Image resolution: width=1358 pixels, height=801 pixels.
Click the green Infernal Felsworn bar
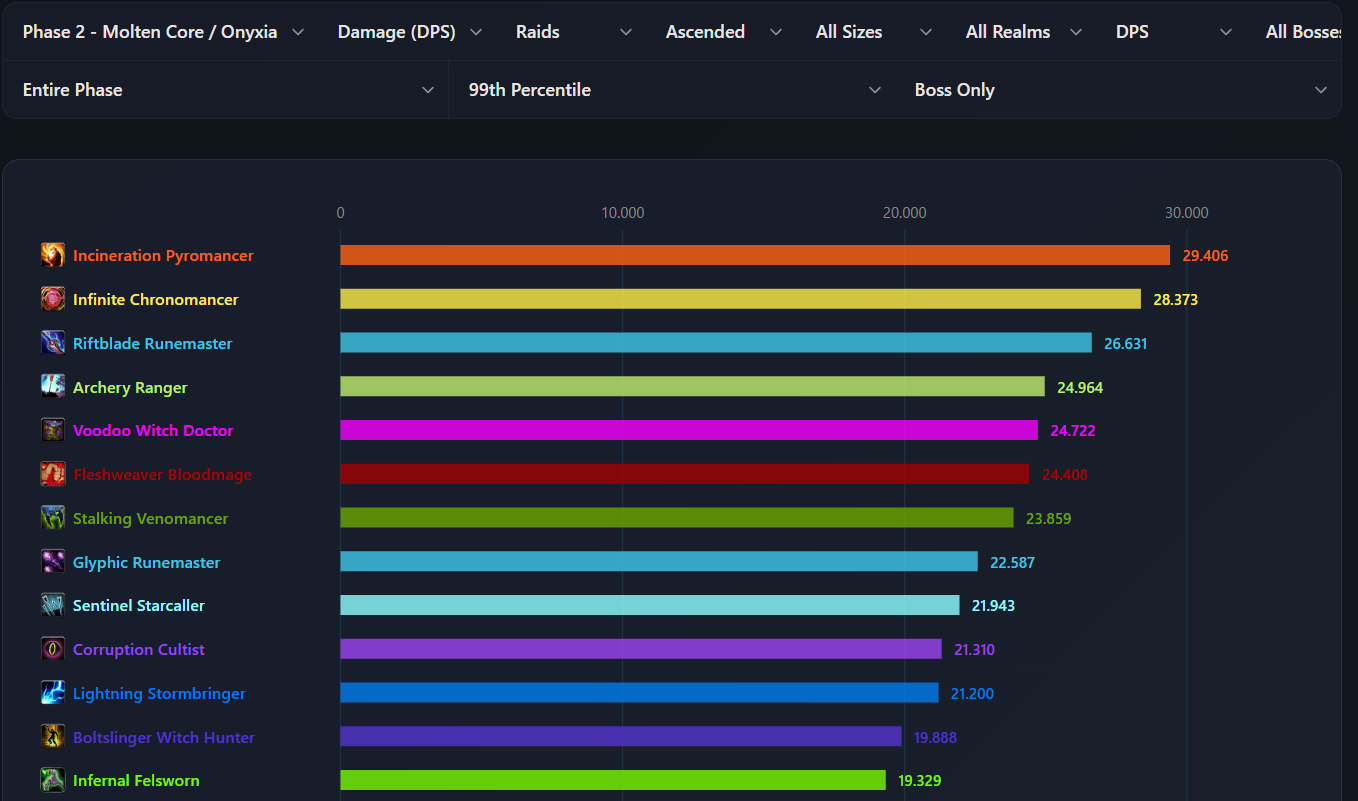[613, 780]
